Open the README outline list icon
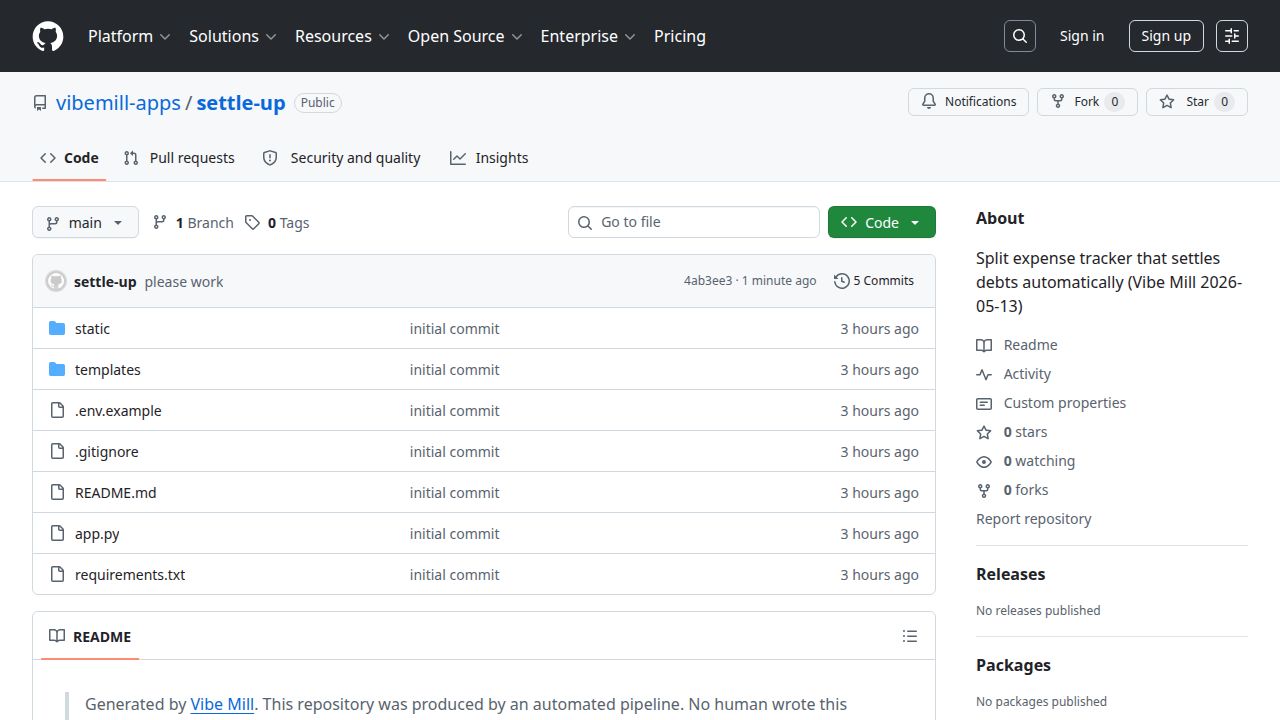1280x720 pixels. [909, 636]
